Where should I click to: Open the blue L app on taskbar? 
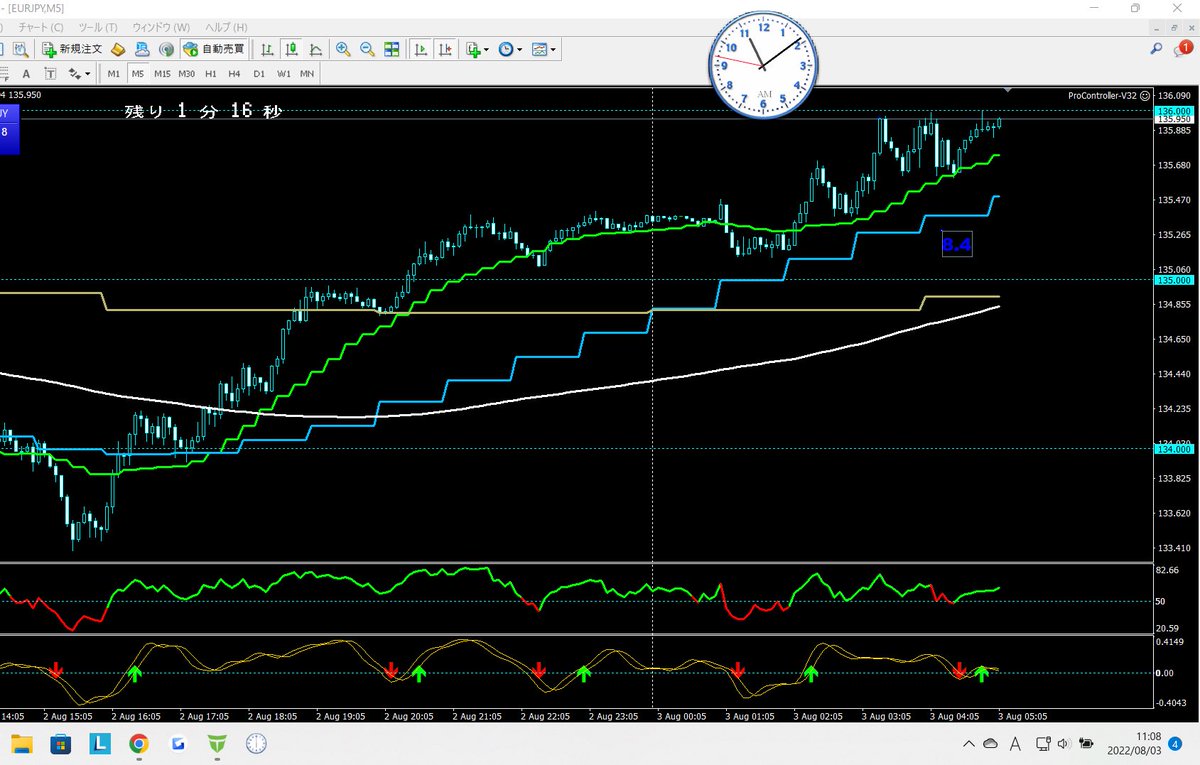click(x=100, y=743)
